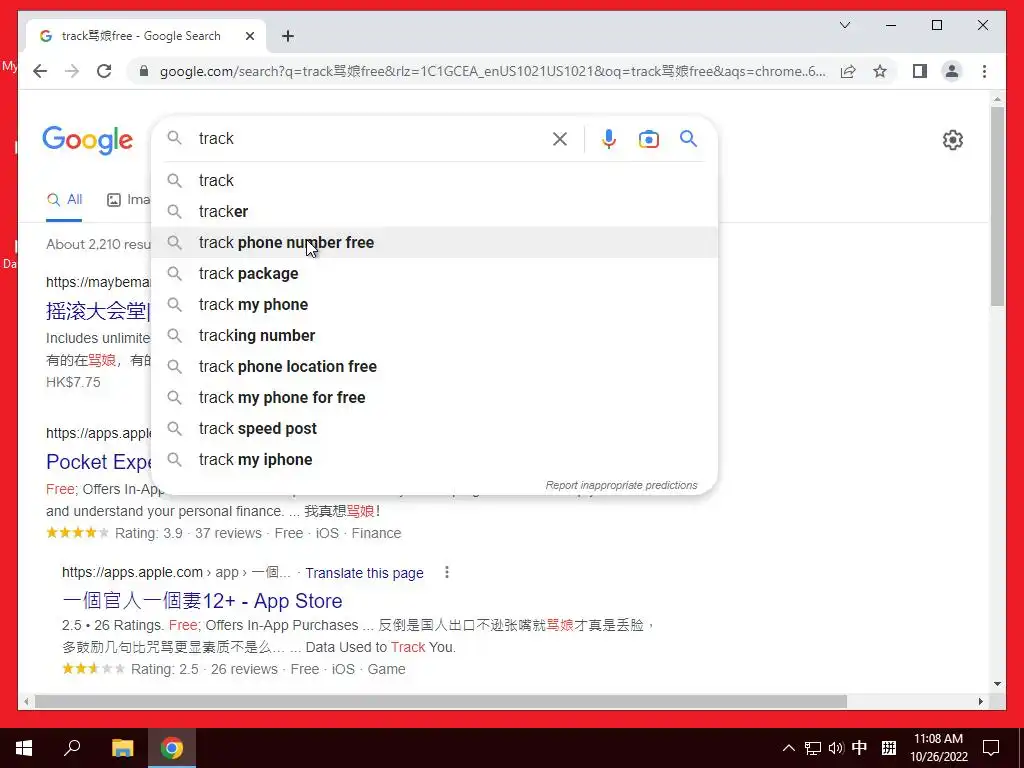Click the address bar URL

coord(492,71)
